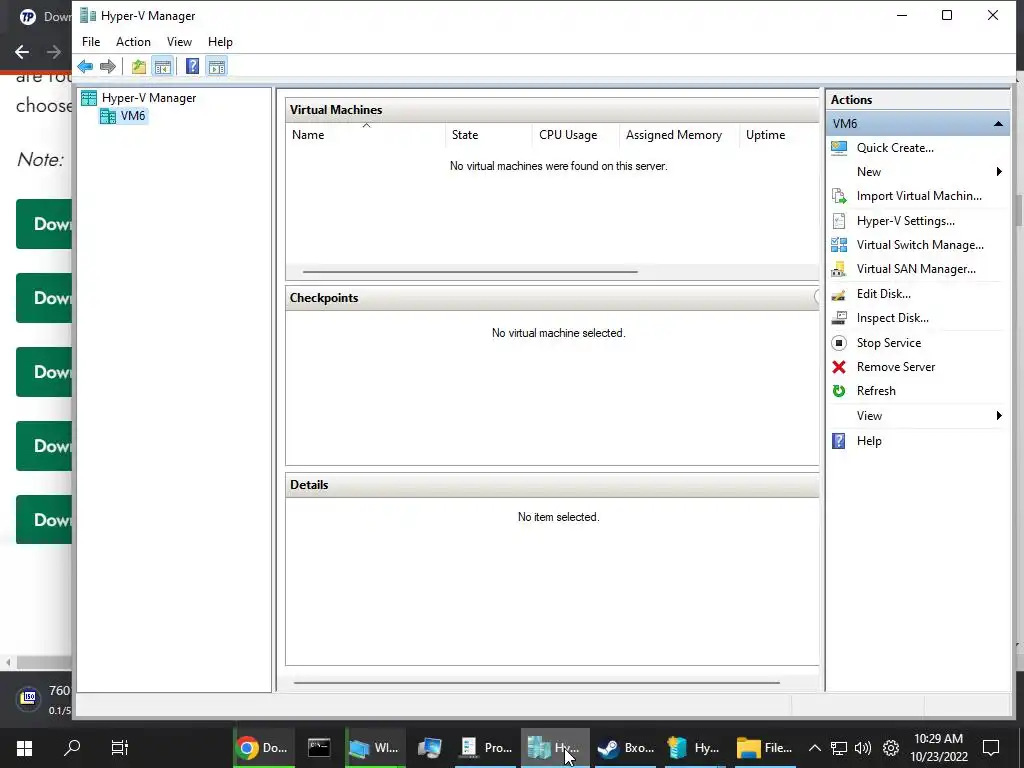Open Task View on taskbar
This screenshot has height=768, width=1024.
point(120,748)
